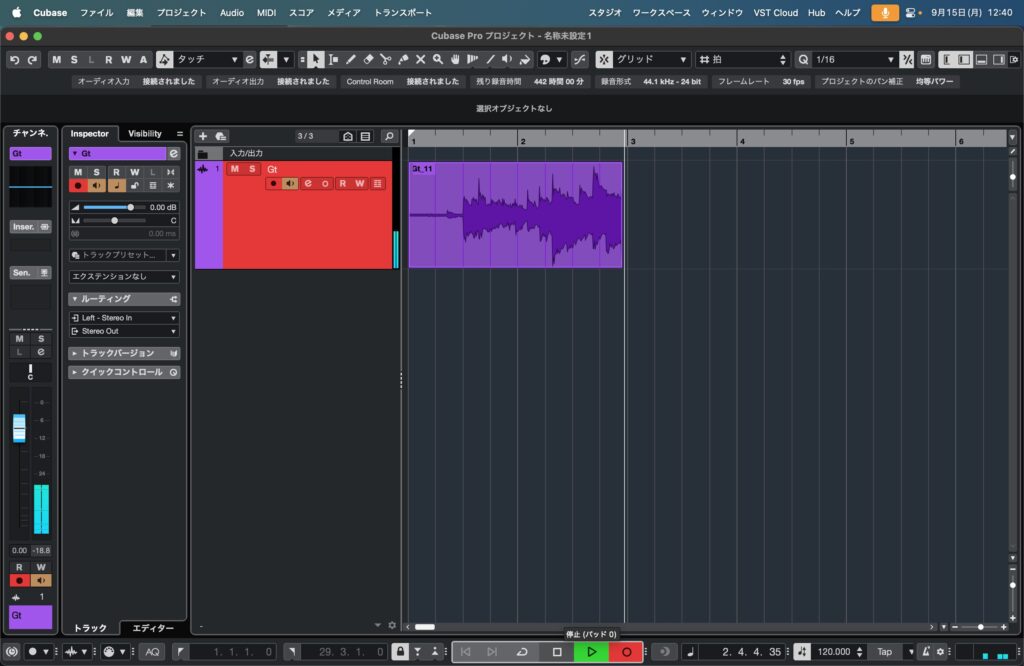Collapse the ルーティング section in Inspector

tap(74, 299)
